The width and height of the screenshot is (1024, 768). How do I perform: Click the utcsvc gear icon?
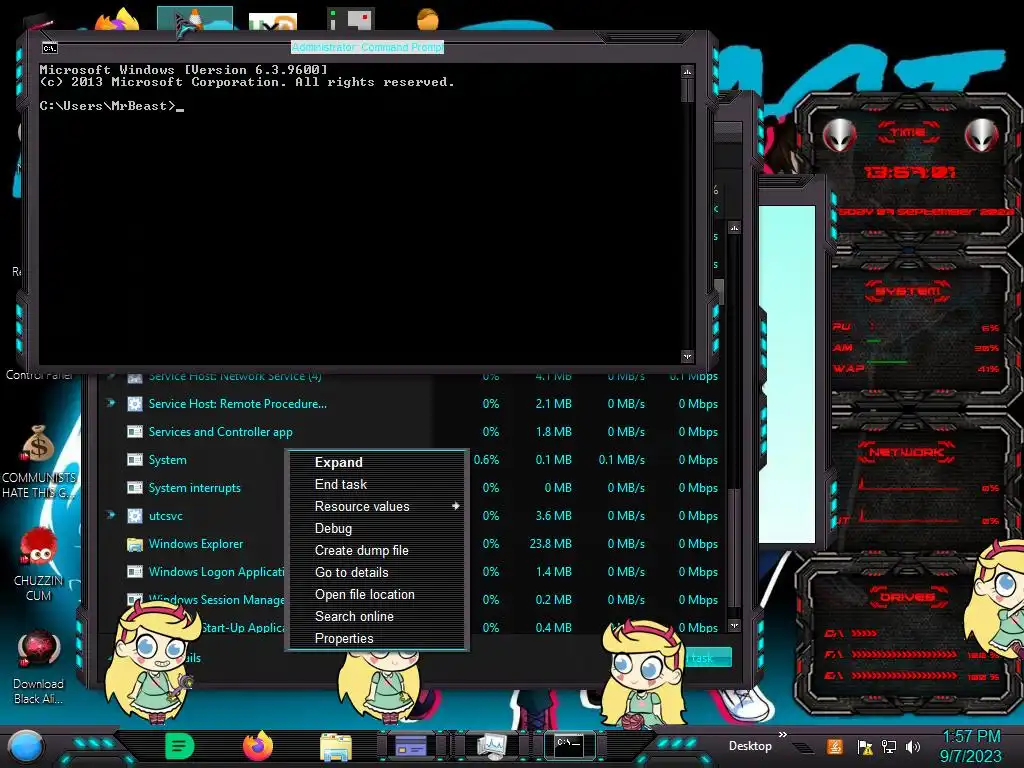135,516
